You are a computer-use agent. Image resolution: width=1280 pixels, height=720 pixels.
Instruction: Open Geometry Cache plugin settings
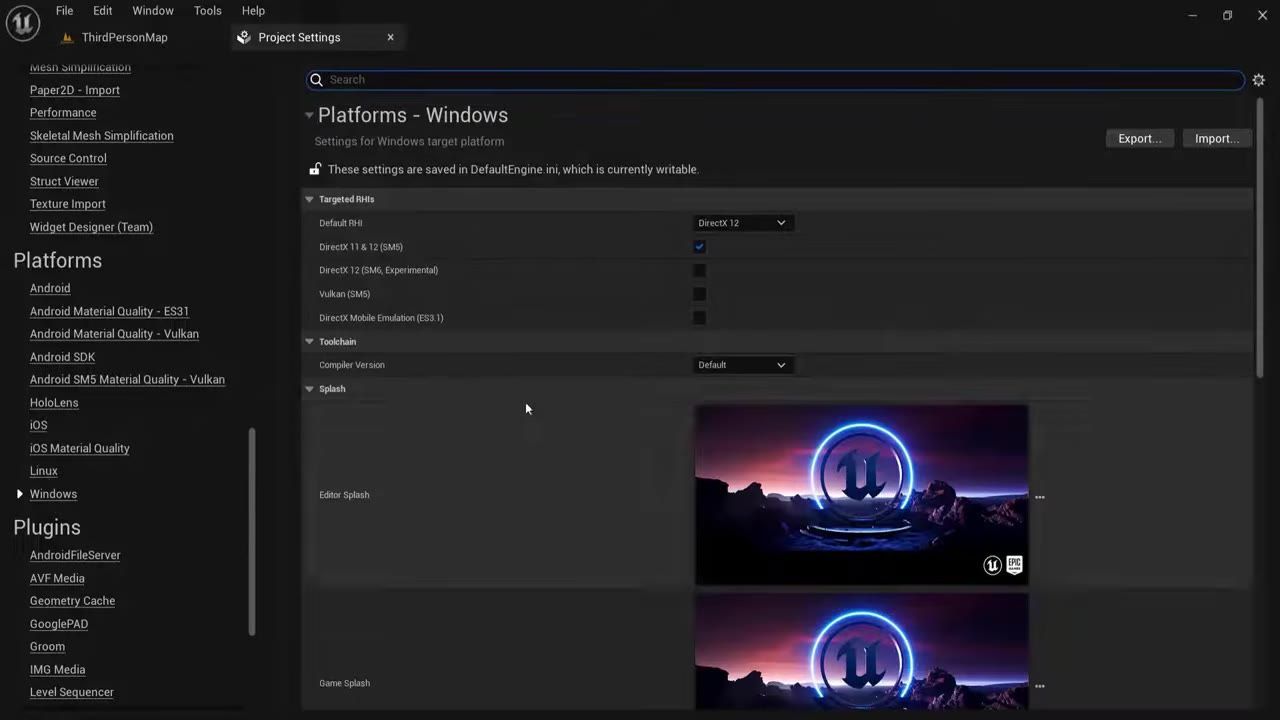point(72,601)
